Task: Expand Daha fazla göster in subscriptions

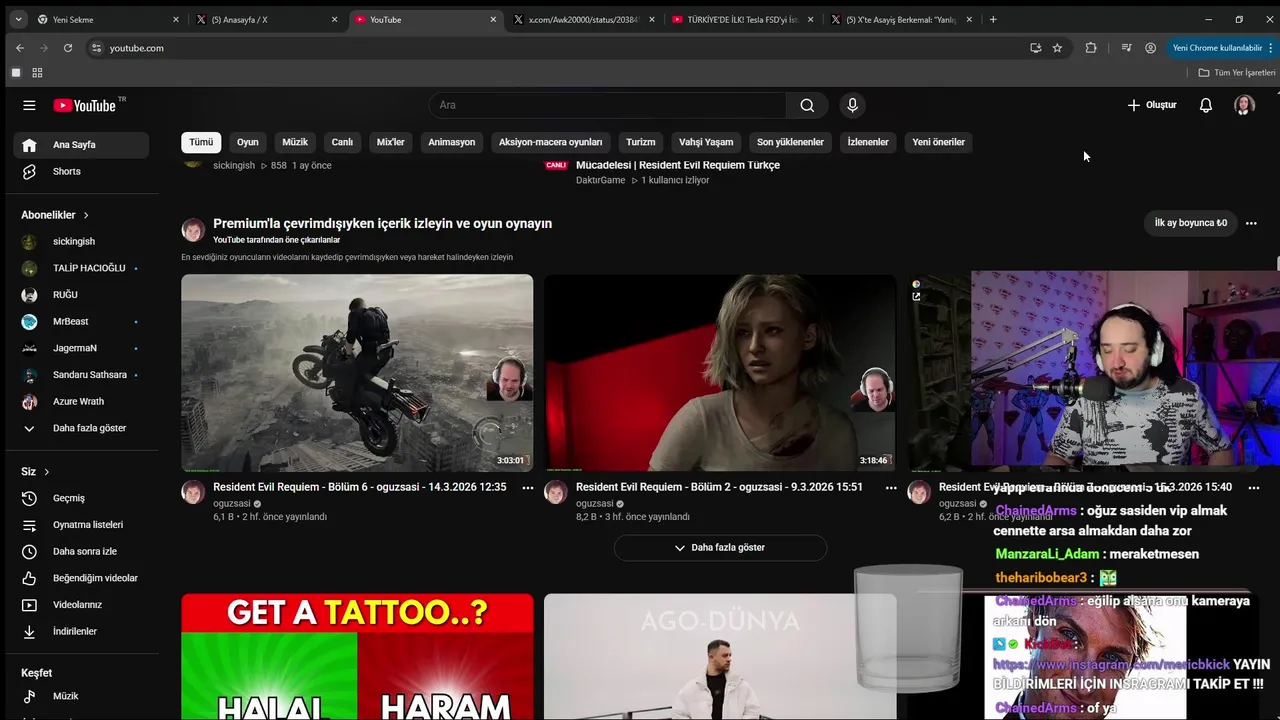Action: [81, 428]
